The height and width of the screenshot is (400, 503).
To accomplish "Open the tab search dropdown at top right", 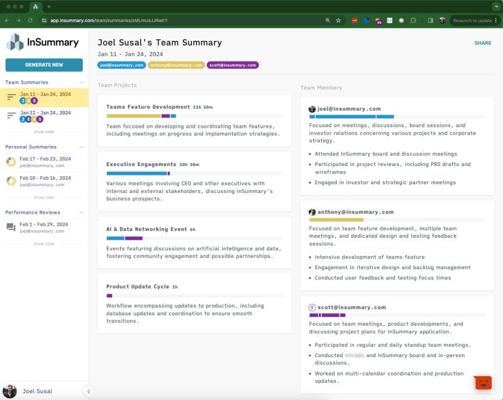I will click(x=496, y=6).
